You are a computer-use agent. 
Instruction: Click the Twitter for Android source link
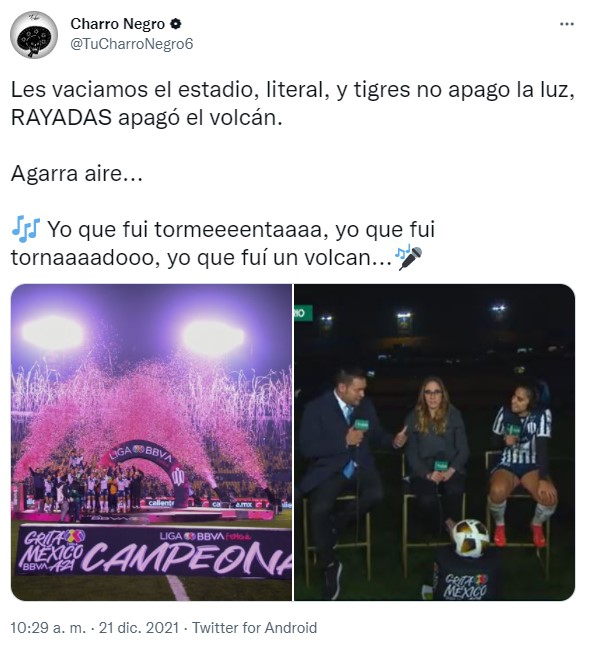255,628
